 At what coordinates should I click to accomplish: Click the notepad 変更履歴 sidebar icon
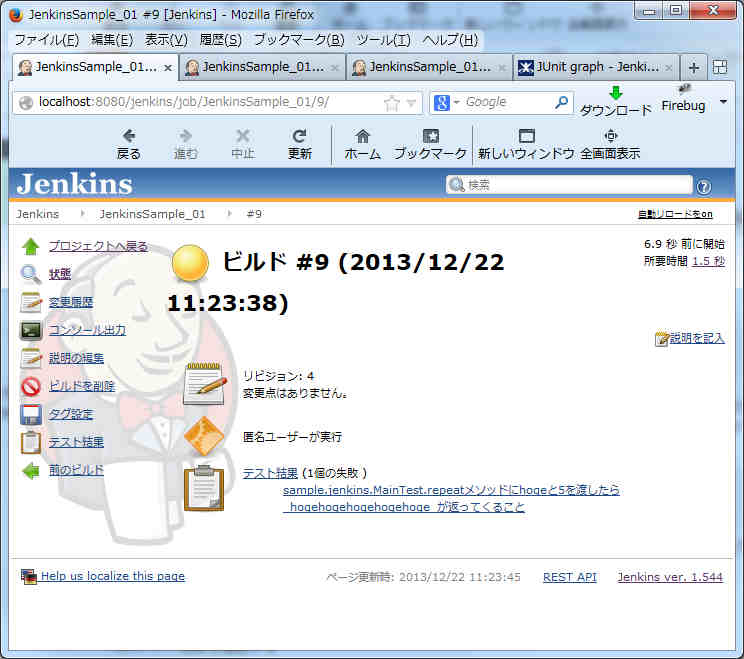click(x=31, y=302)
